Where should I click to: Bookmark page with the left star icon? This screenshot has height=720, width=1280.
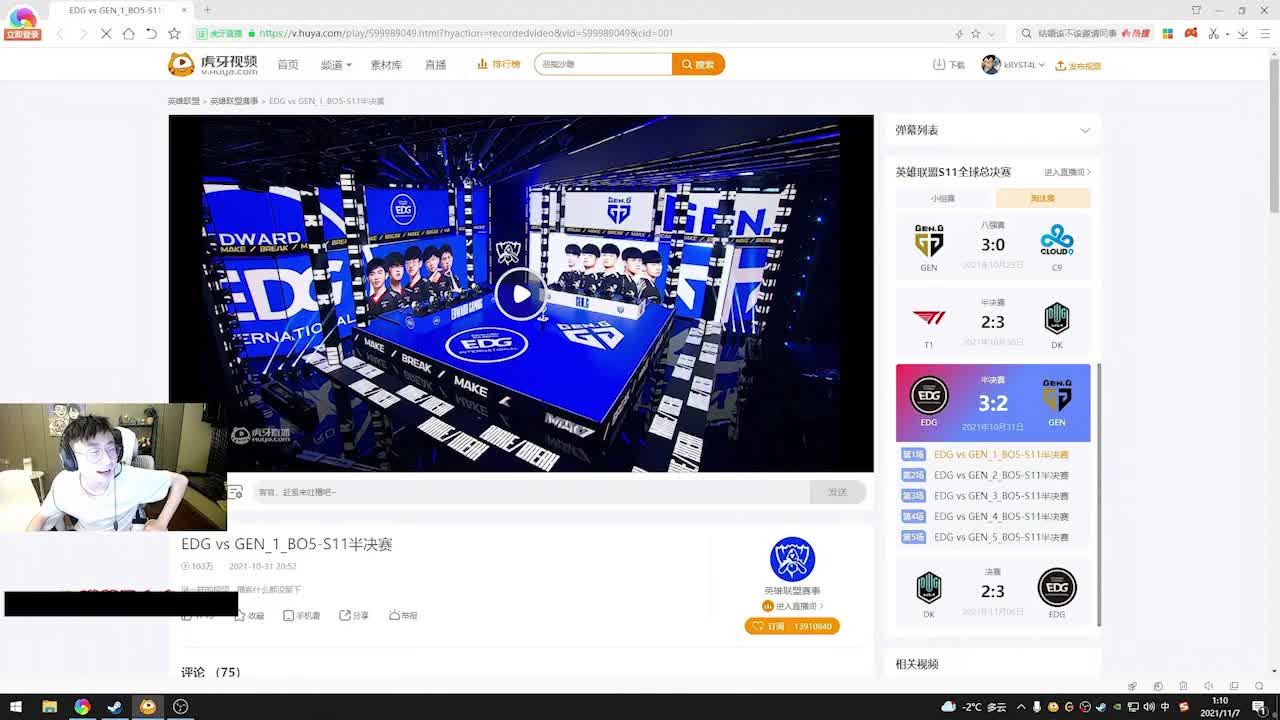click(174, 33)
